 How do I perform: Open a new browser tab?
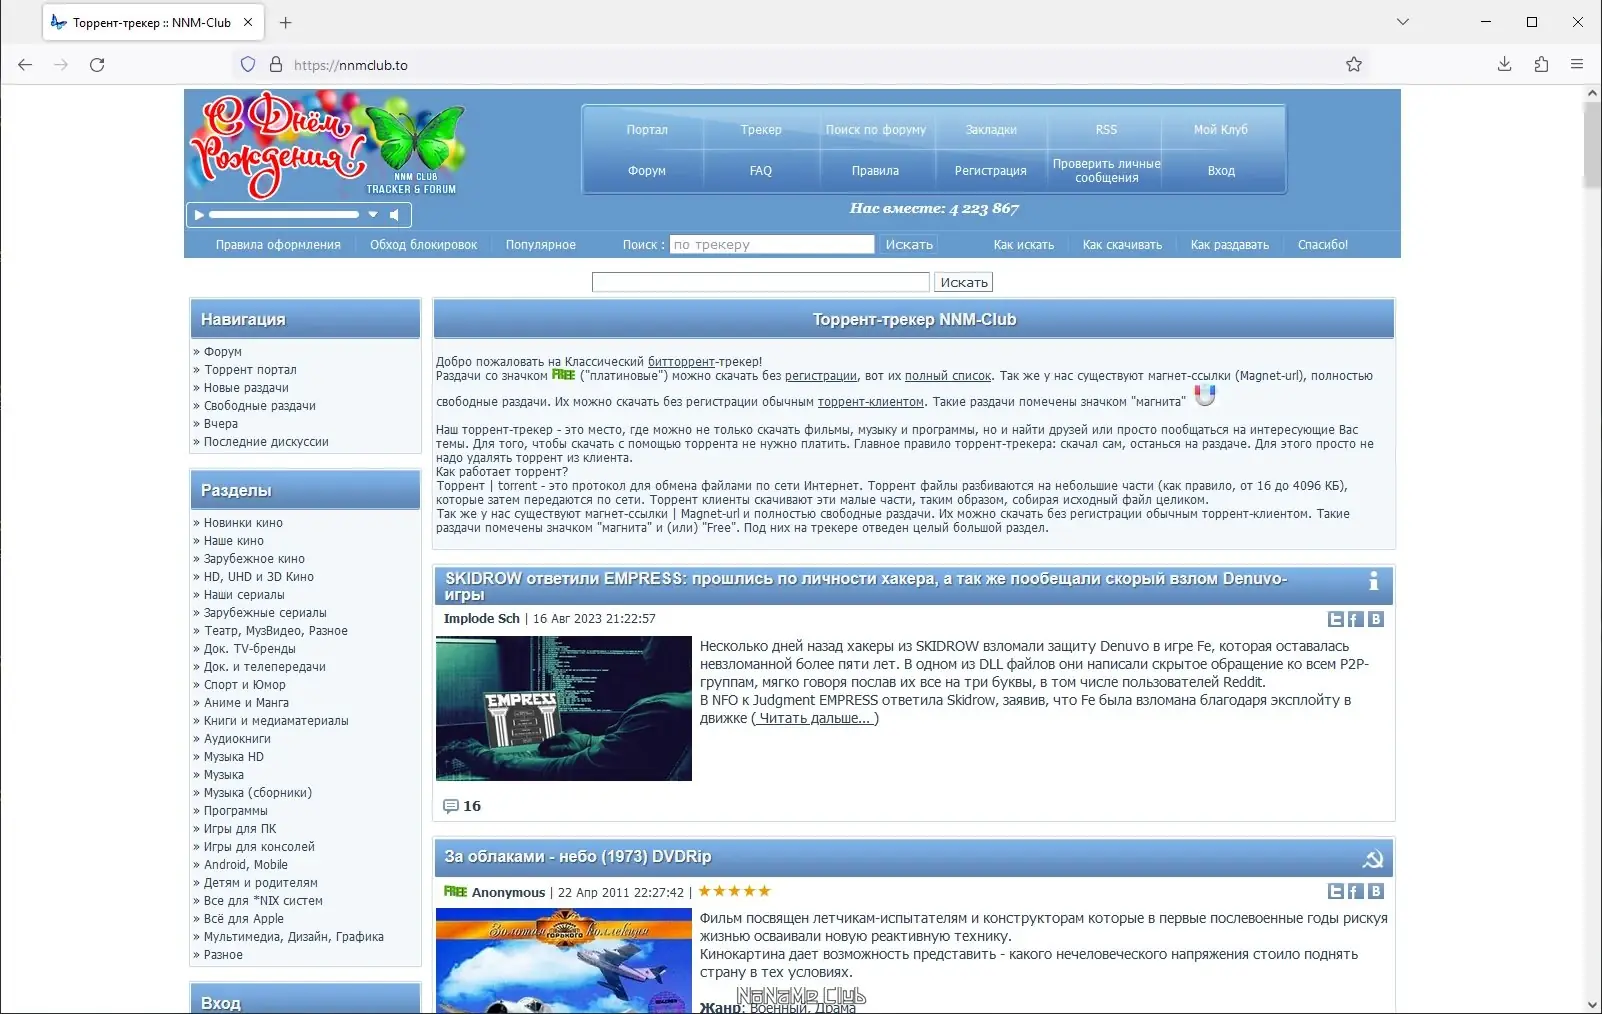tap(286, 22)
